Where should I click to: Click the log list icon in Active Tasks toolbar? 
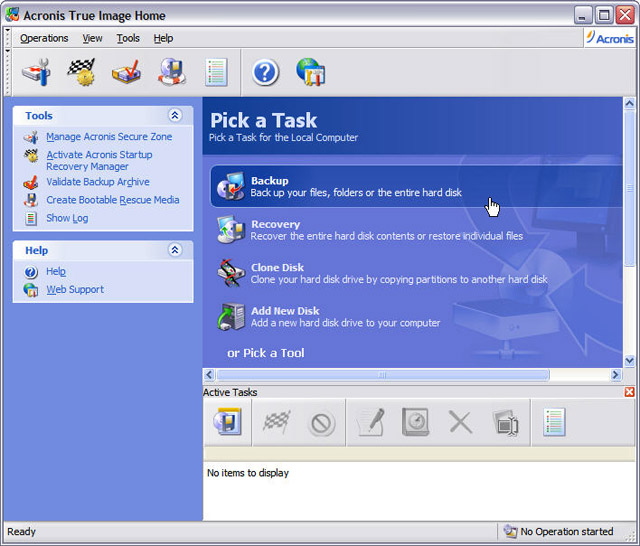pyautogui.click(x=554, y=422)
